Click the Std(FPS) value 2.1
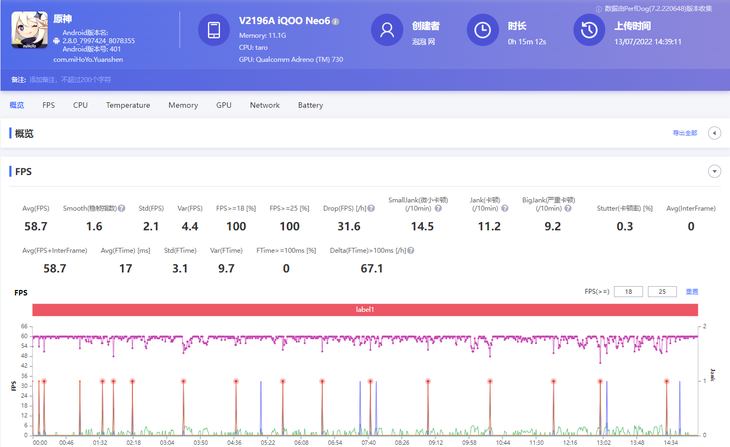Viewport: 730px width, 447px height. (151, 227)
